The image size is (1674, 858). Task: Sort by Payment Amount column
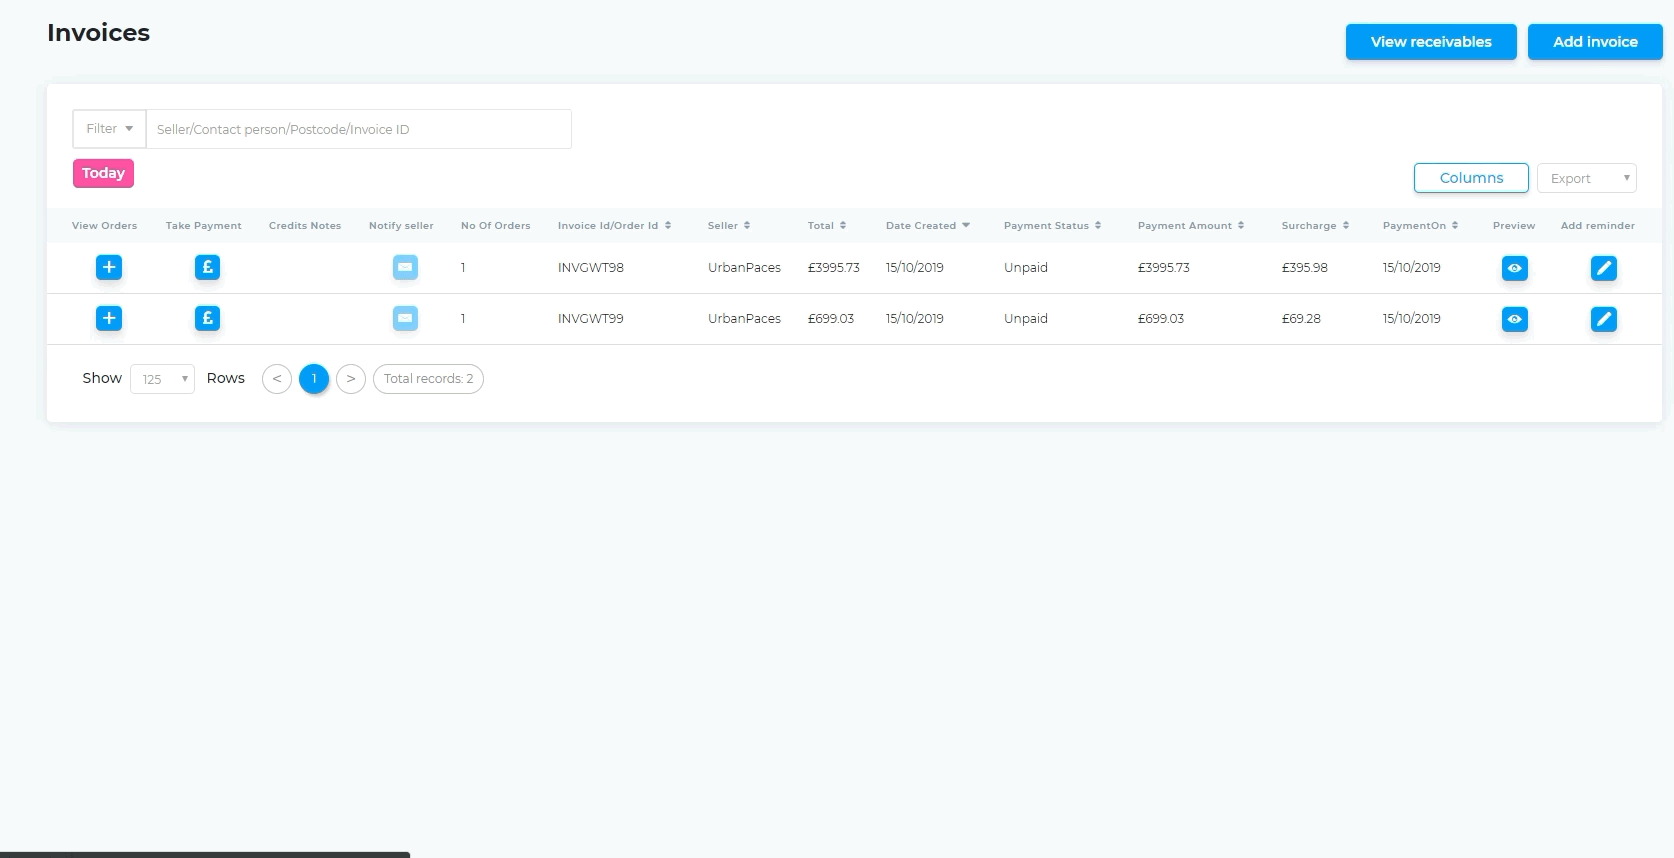tap(1191, 226)
